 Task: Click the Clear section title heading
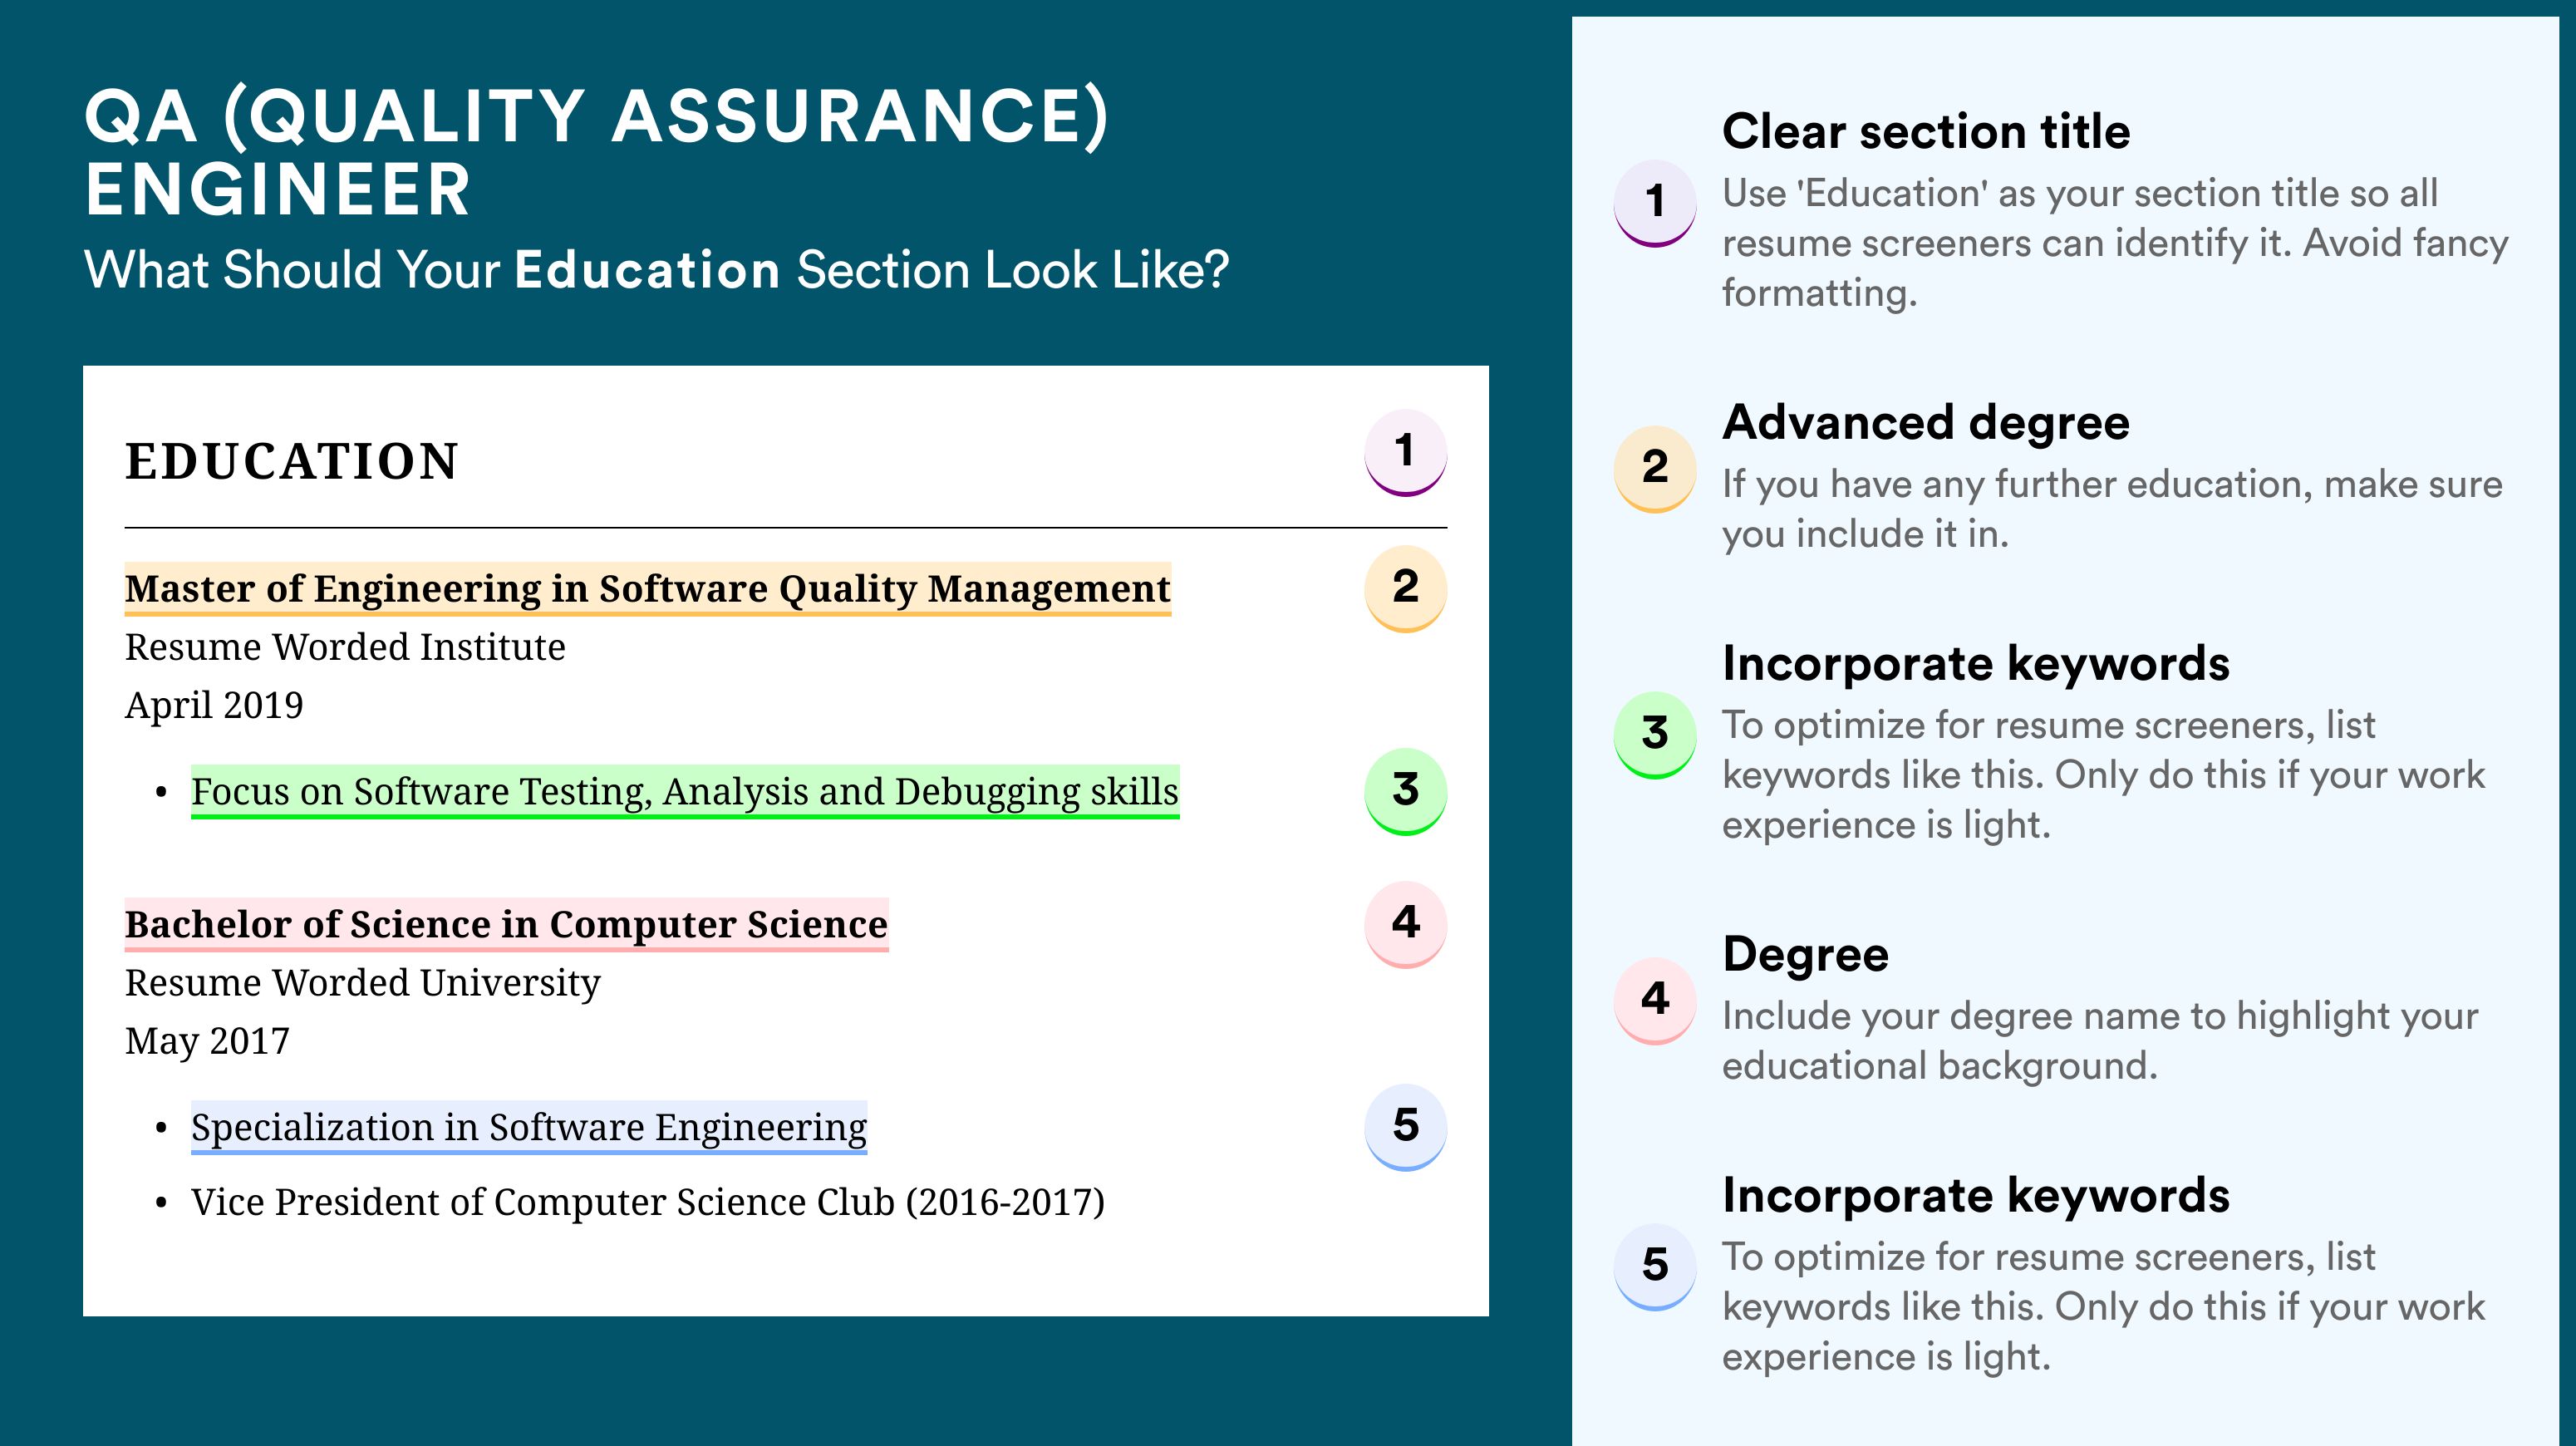coord(1926,132)
